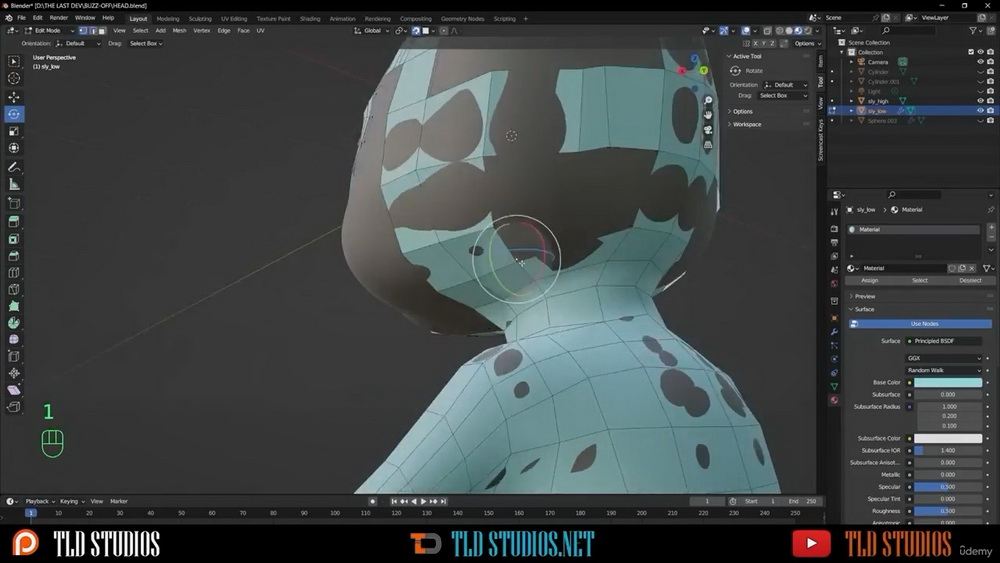The width and height of the screenshot is (1000, 563).
Task: Open Global transform orientation dropdown
Action: click(x=371, y=31)
